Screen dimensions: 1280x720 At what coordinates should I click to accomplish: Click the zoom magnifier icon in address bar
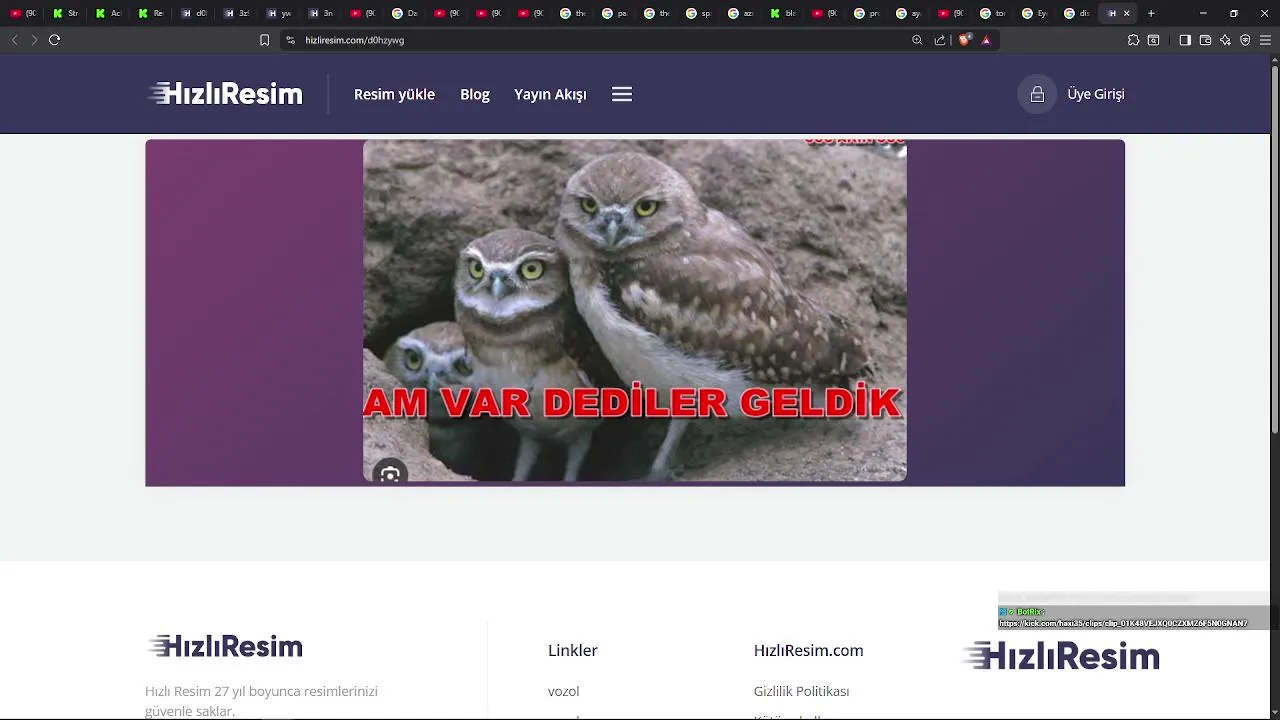(x=917, y=40)
